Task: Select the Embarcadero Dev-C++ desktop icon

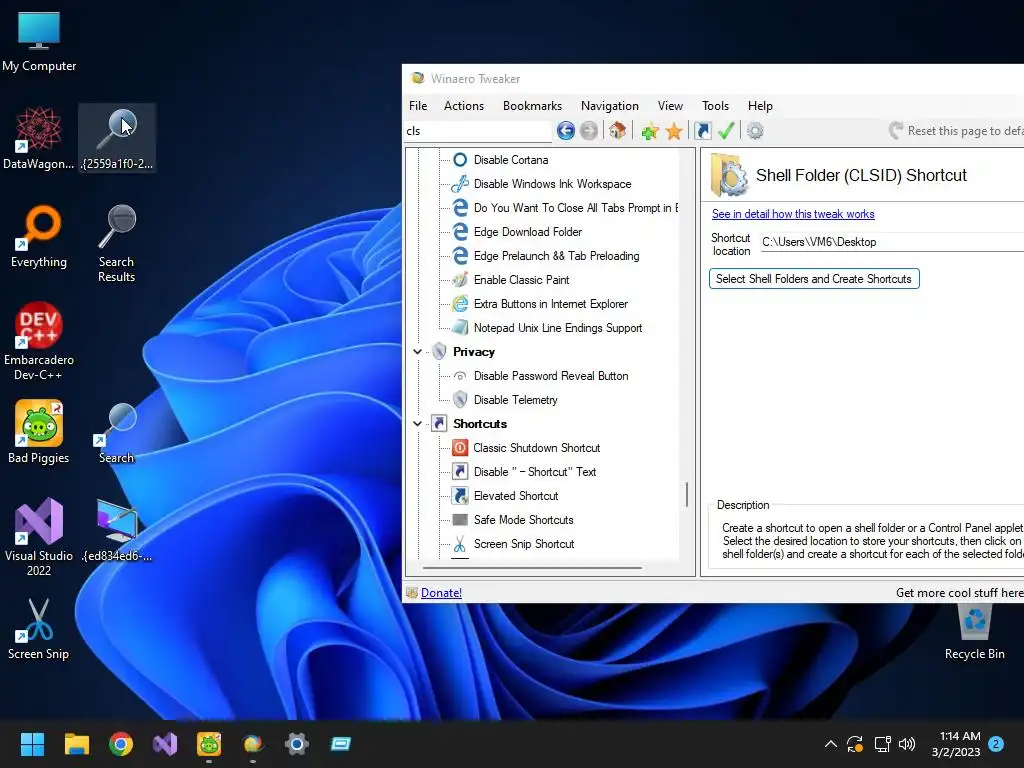Action: [39, 342]
